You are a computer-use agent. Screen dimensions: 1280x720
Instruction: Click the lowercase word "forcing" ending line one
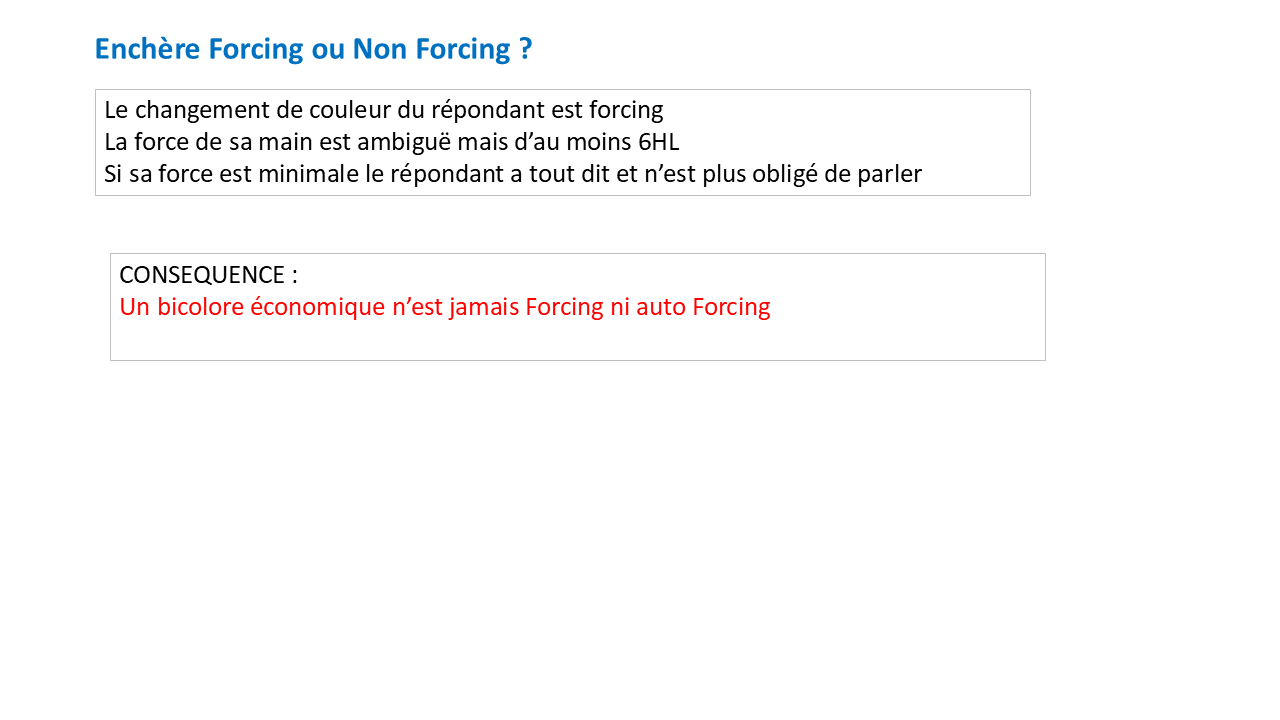coord(626,110)
